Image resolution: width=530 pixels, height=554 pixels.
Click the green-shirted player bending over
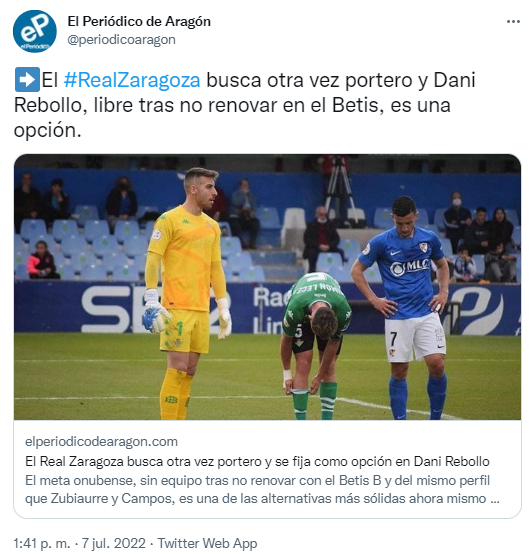click(317, 344)
